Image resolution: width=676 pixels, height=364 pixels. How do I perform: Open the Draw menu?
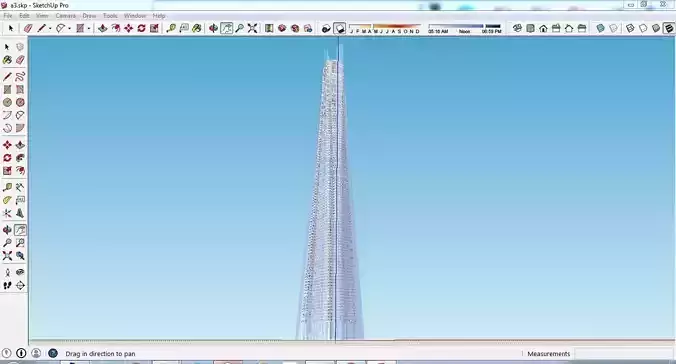click(89, 16)
